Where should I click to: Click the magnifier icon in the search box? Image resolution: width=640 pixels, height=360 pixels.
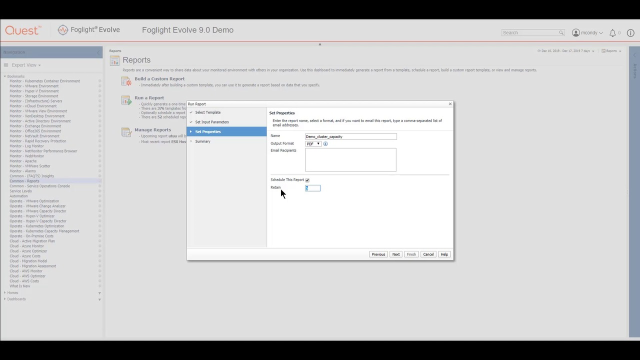pyautogui.click(x=561, y=33)
